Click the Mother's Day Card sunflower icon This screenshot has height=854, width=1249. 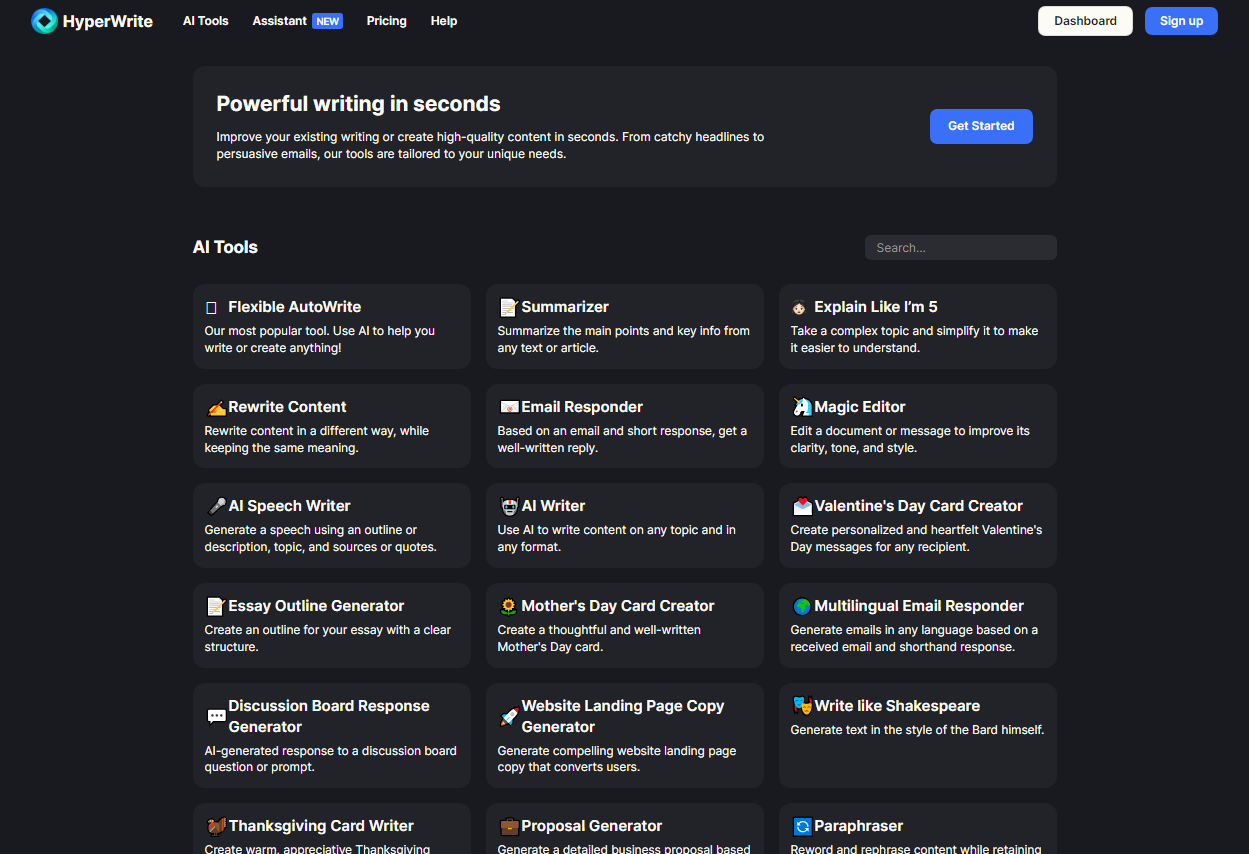click(x=509, y=607)
